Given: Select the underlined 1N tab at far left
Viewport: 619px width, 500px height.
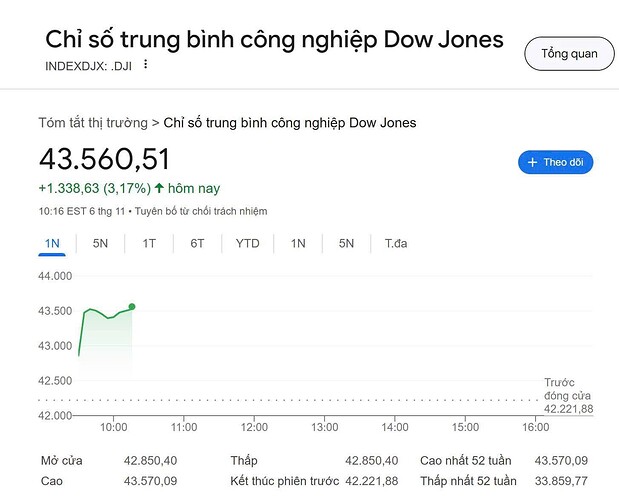Looking at the screenshot, I should (53, 243).
